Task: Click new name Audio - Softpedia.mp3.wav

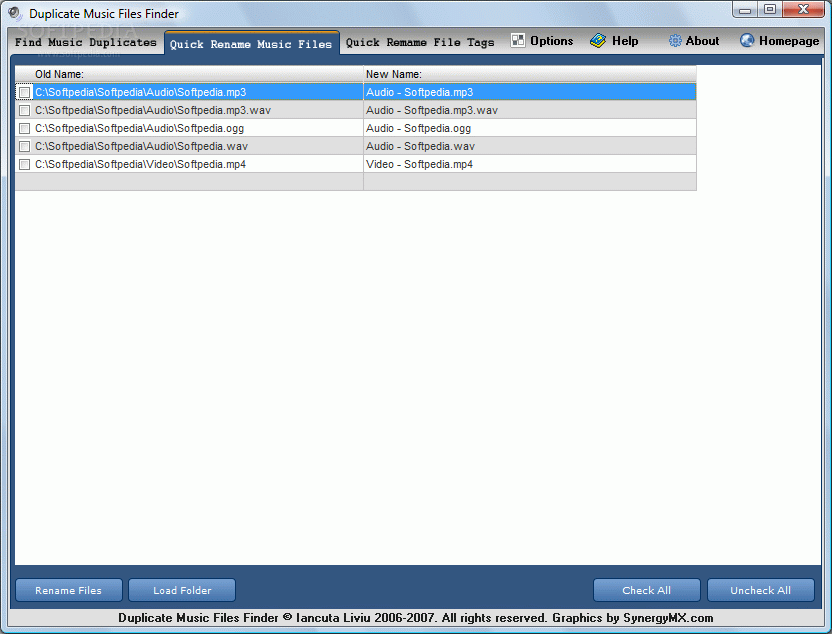Action: (432, 110)
